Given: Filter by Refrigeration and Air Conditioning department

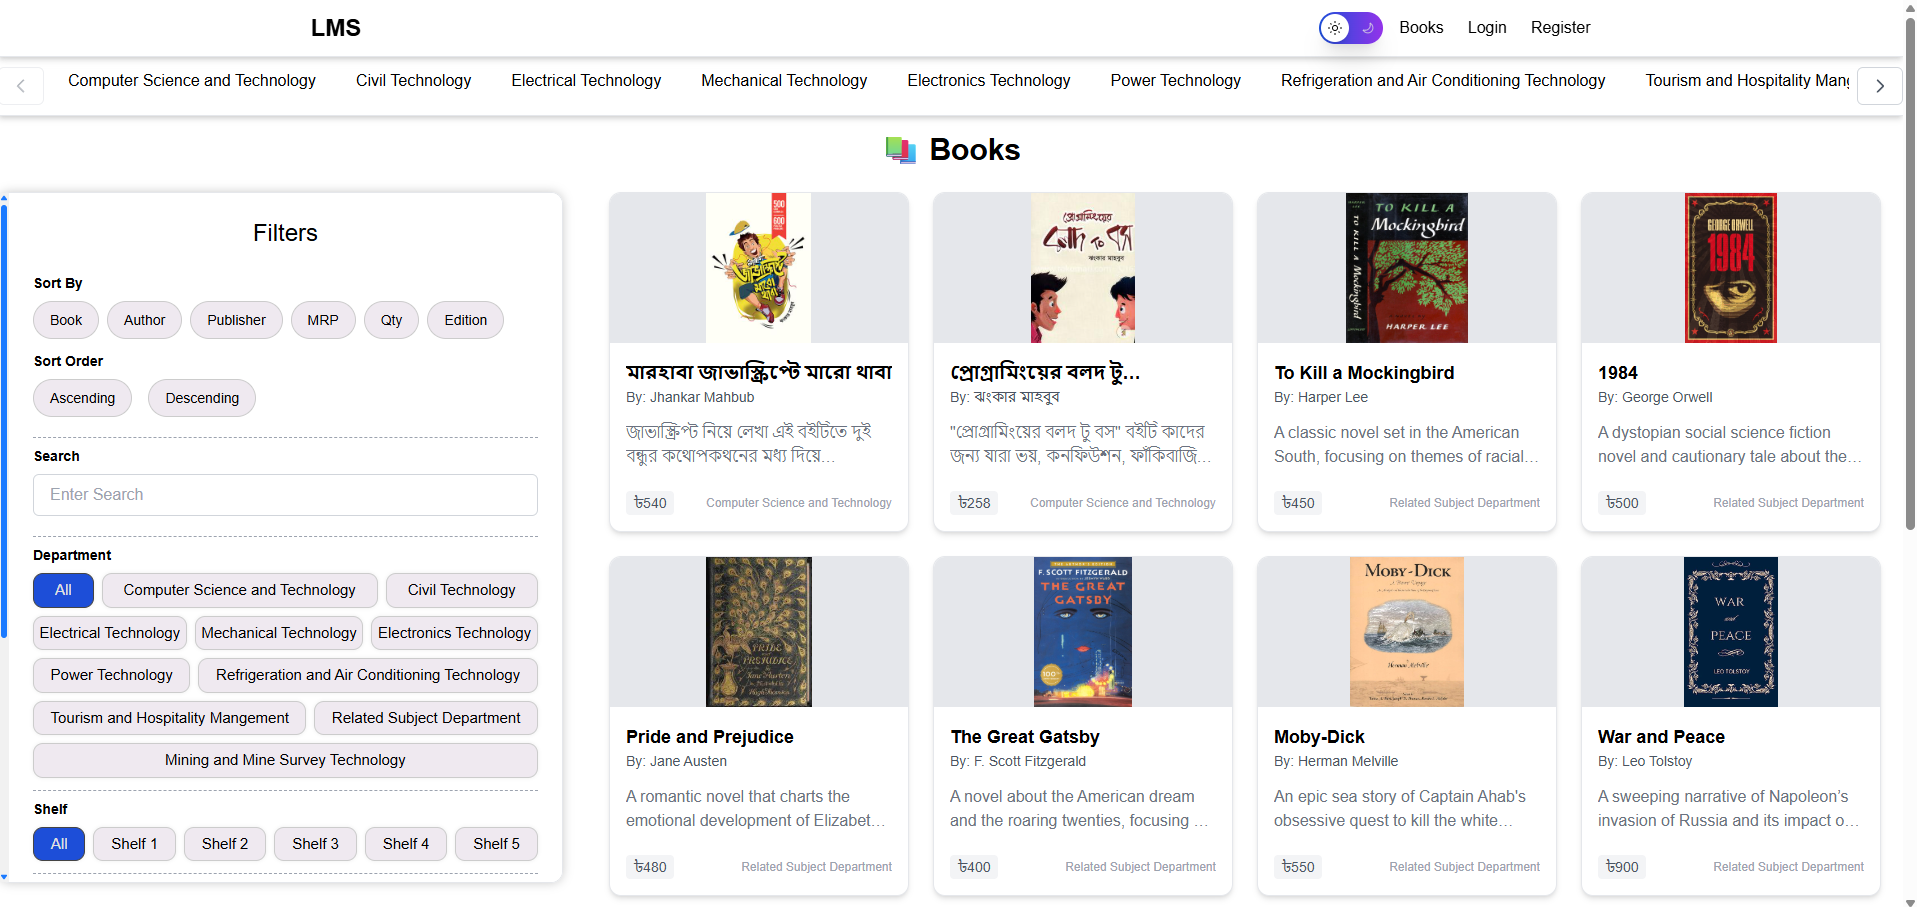Looking at the screenshot, I should [x=368, y=675].
